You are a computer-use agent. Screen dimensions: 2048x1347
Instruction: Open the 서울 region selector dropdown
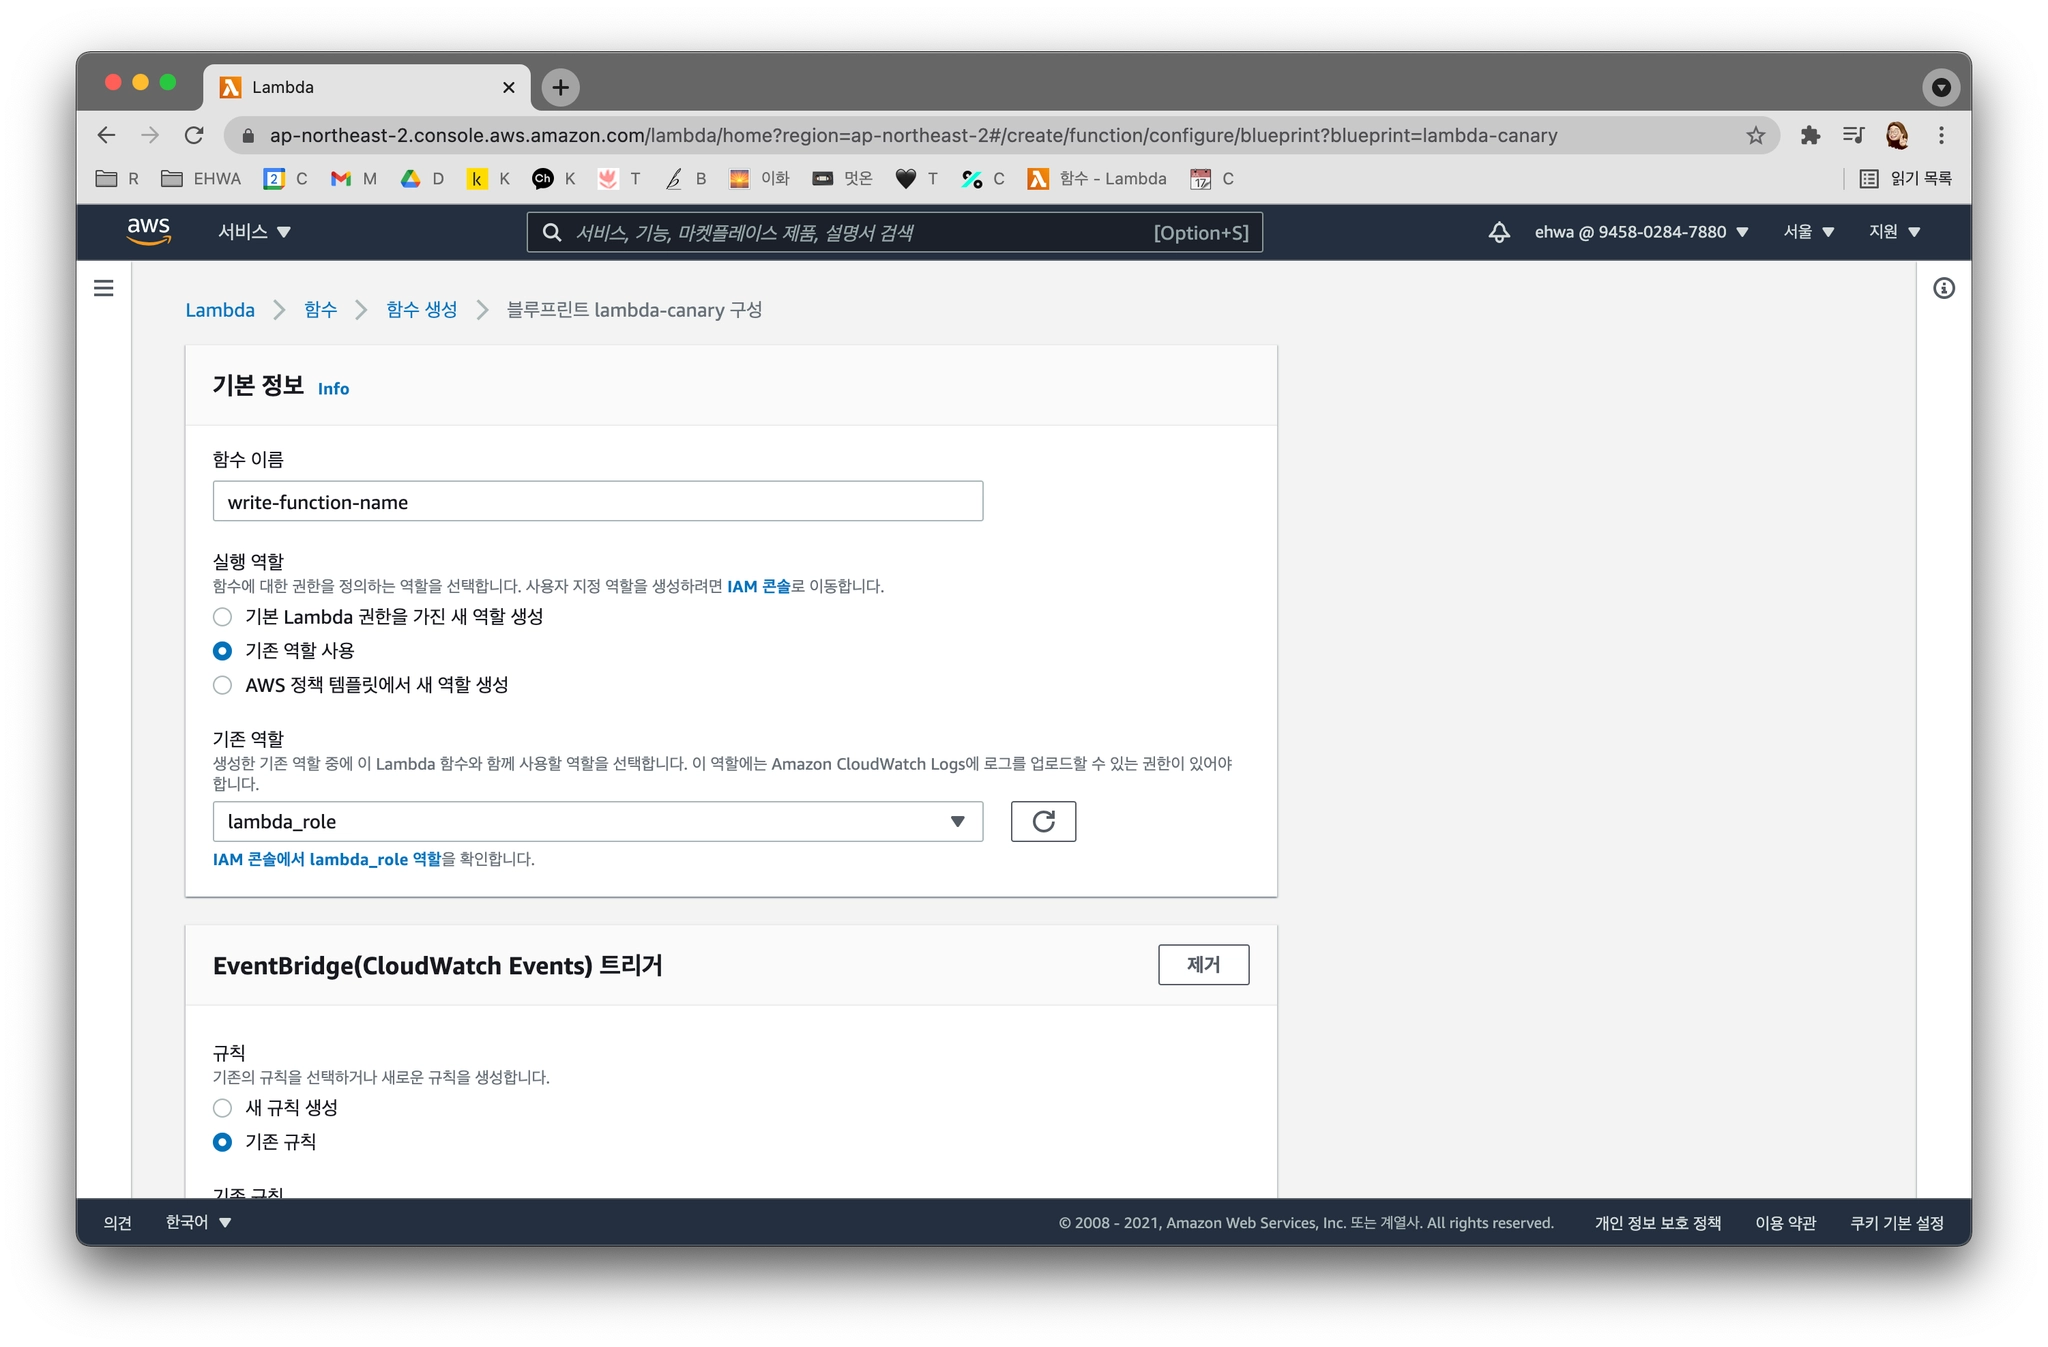(1808, 232)
